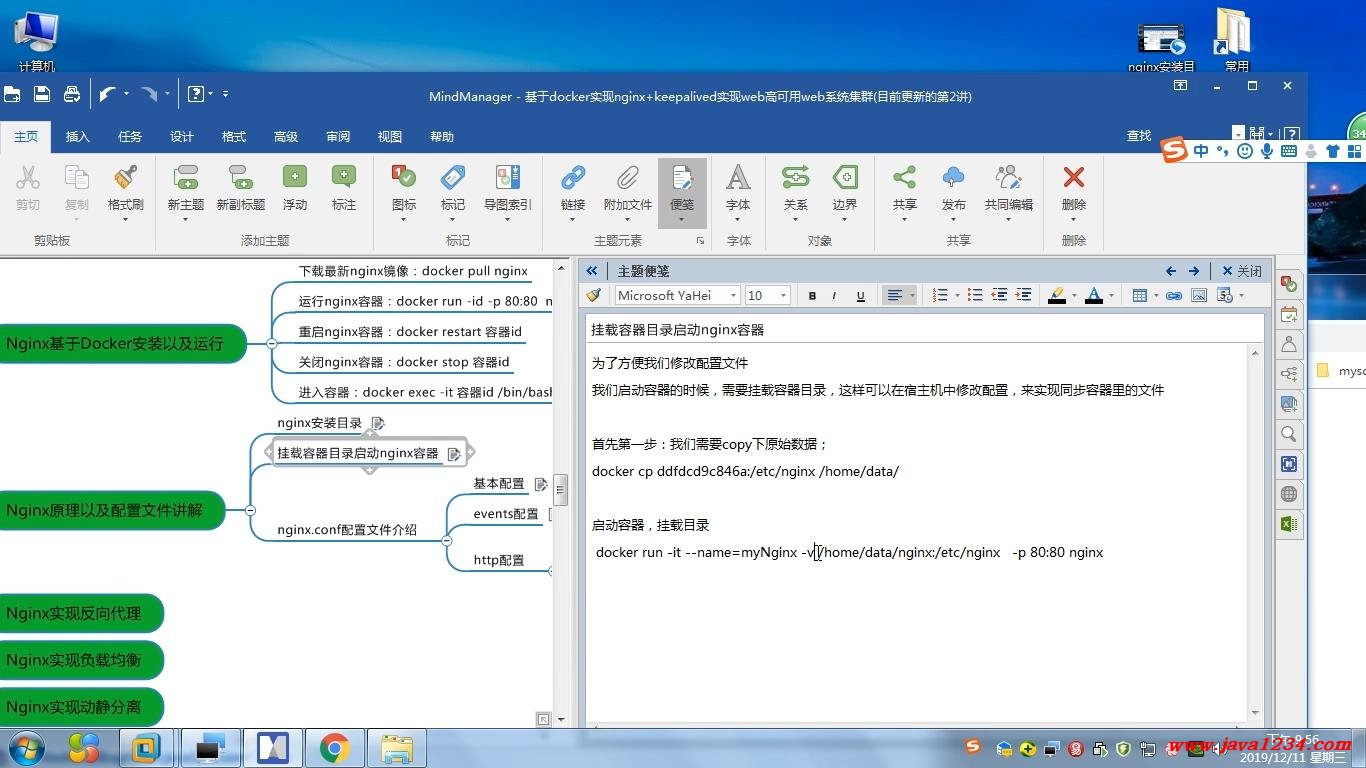Image resolution: width=1366 pixels, height=768 pixels.
Task: Click the 链接 hyperlink button
Action: tap(573, 188)
